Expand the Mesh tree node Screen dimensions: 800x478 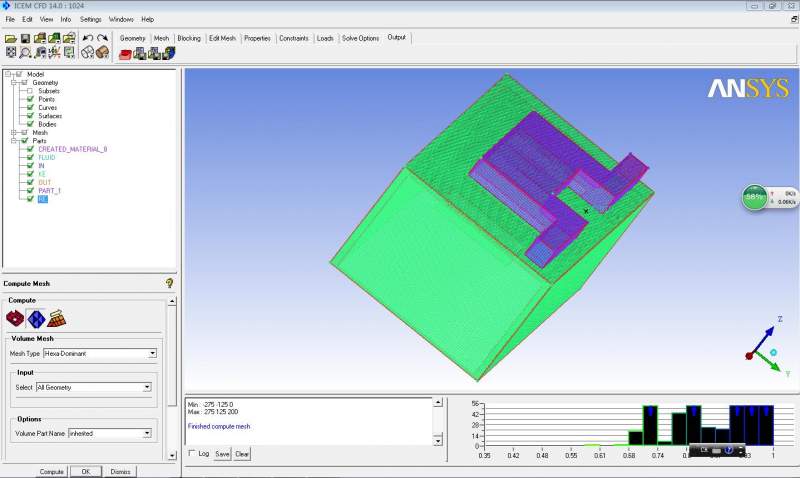[x=14, y=133]
